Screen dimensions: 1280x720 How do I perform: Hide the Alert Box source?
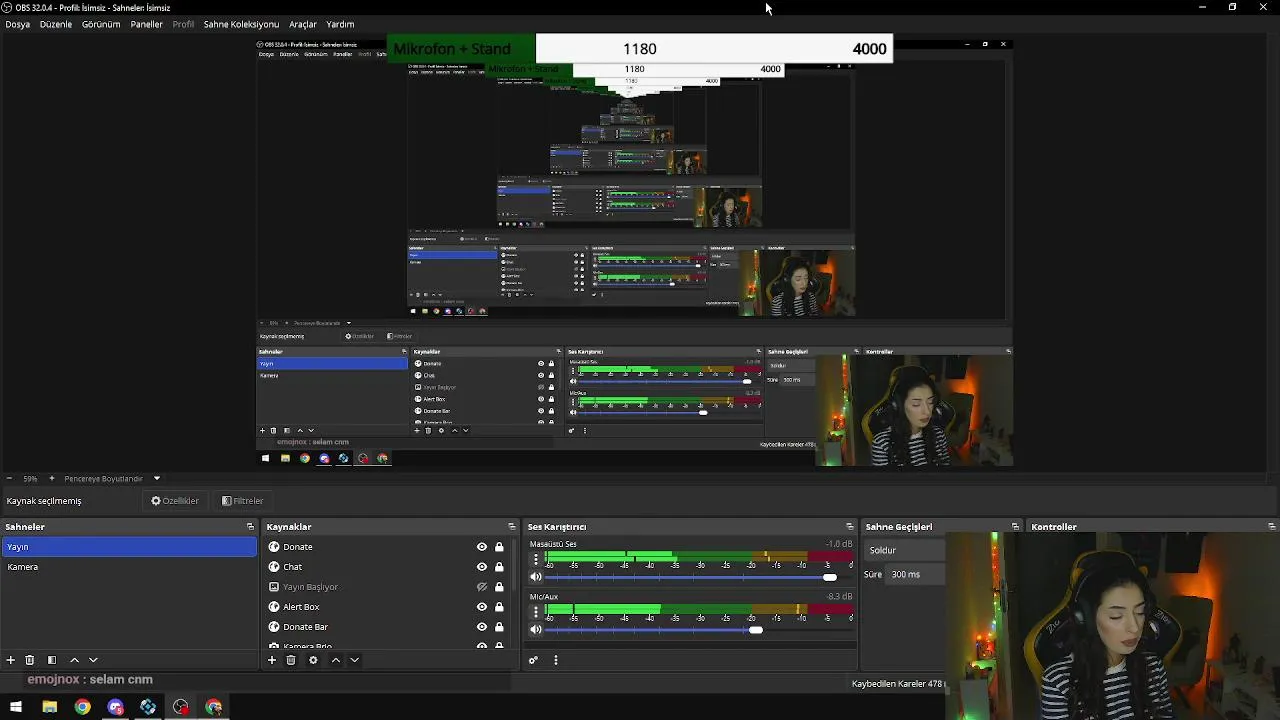(x=482, y=607)
